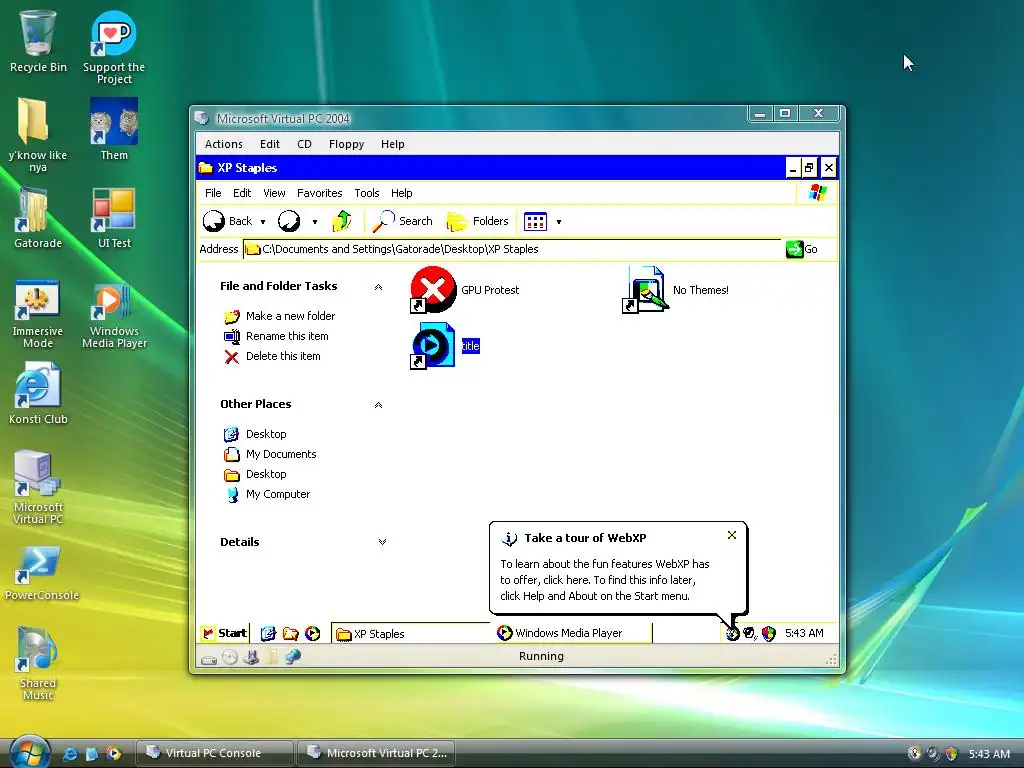Open Konsti Club Internet shortcut
Viewport: 1024px width, 768px height.
[x=37, y=394]
